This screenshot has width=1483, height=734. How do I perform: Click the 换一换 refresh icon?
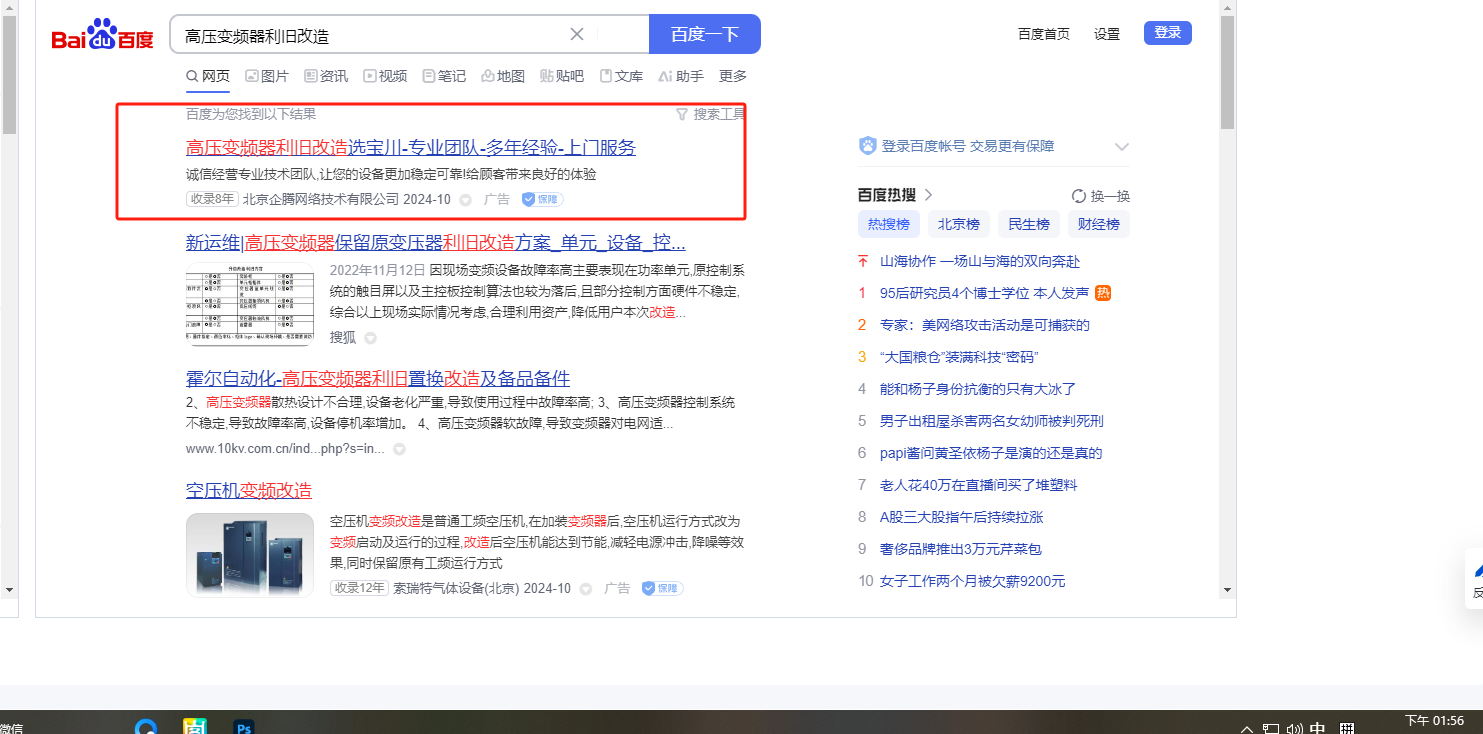tap(1079, 196)
